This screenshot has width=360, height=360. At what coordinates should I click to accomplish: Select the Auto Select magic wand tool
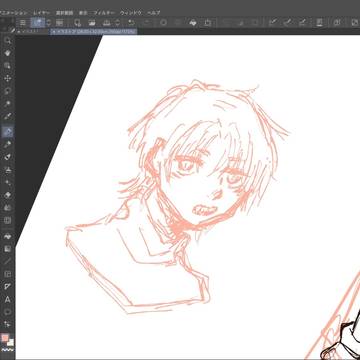point(8,104)
